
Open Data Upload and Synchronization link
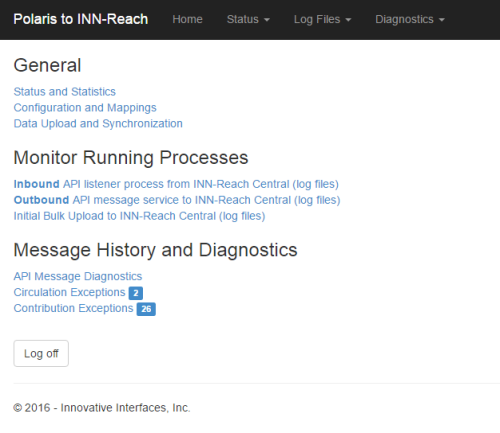[x=98, y=124]
